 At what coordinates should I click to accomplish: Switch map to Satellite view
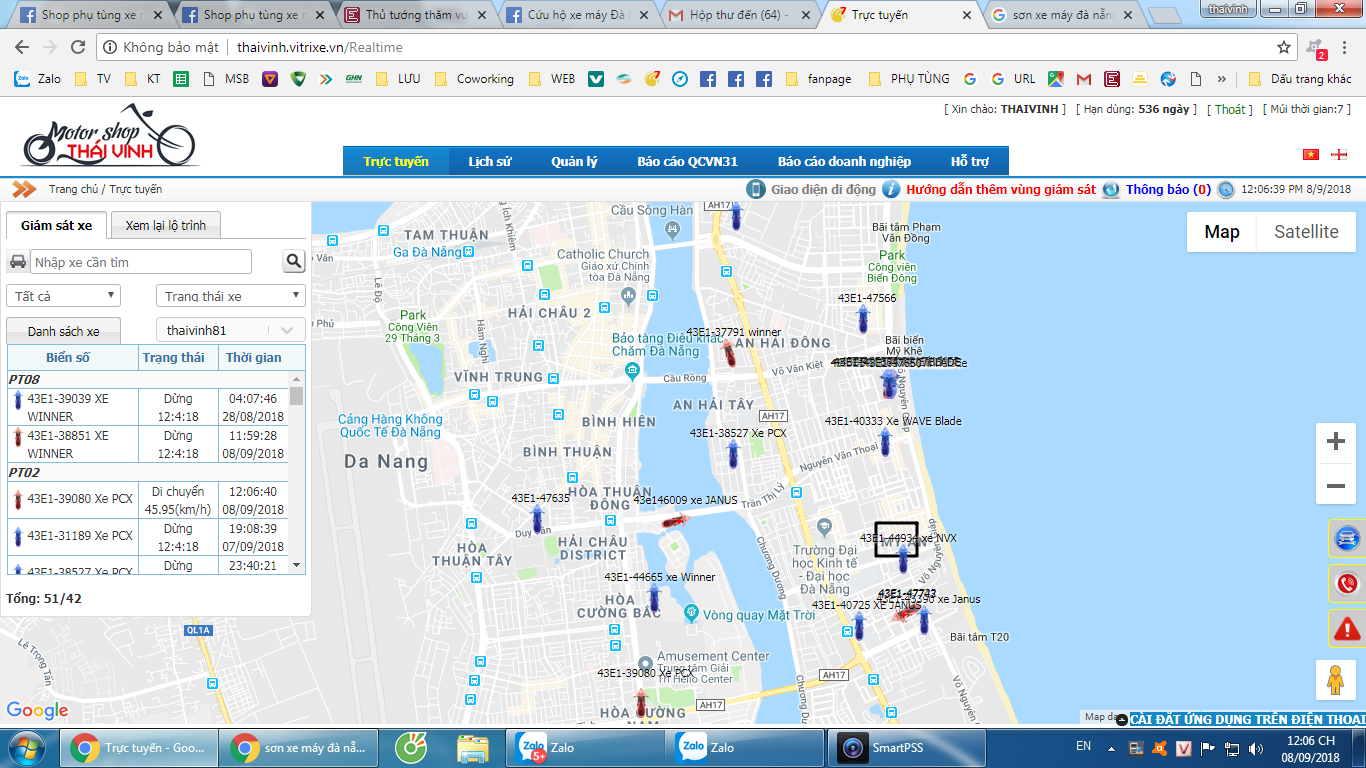1305,232
